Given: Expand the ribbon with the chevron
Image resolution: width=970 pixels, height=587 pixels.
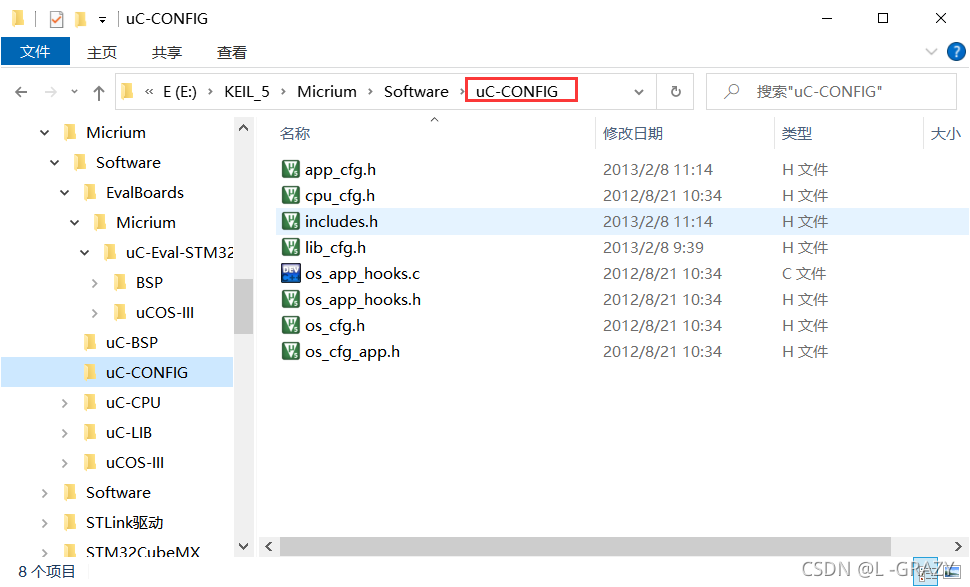Looking at the screenshot, I should (x=931, y=51).
